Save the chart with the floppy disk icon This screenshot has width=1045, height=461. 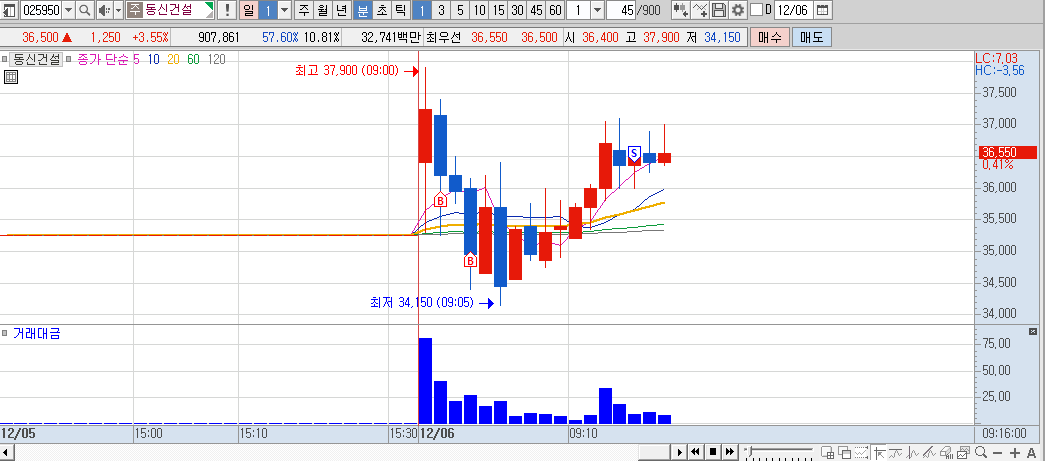[x=718, y=9]
